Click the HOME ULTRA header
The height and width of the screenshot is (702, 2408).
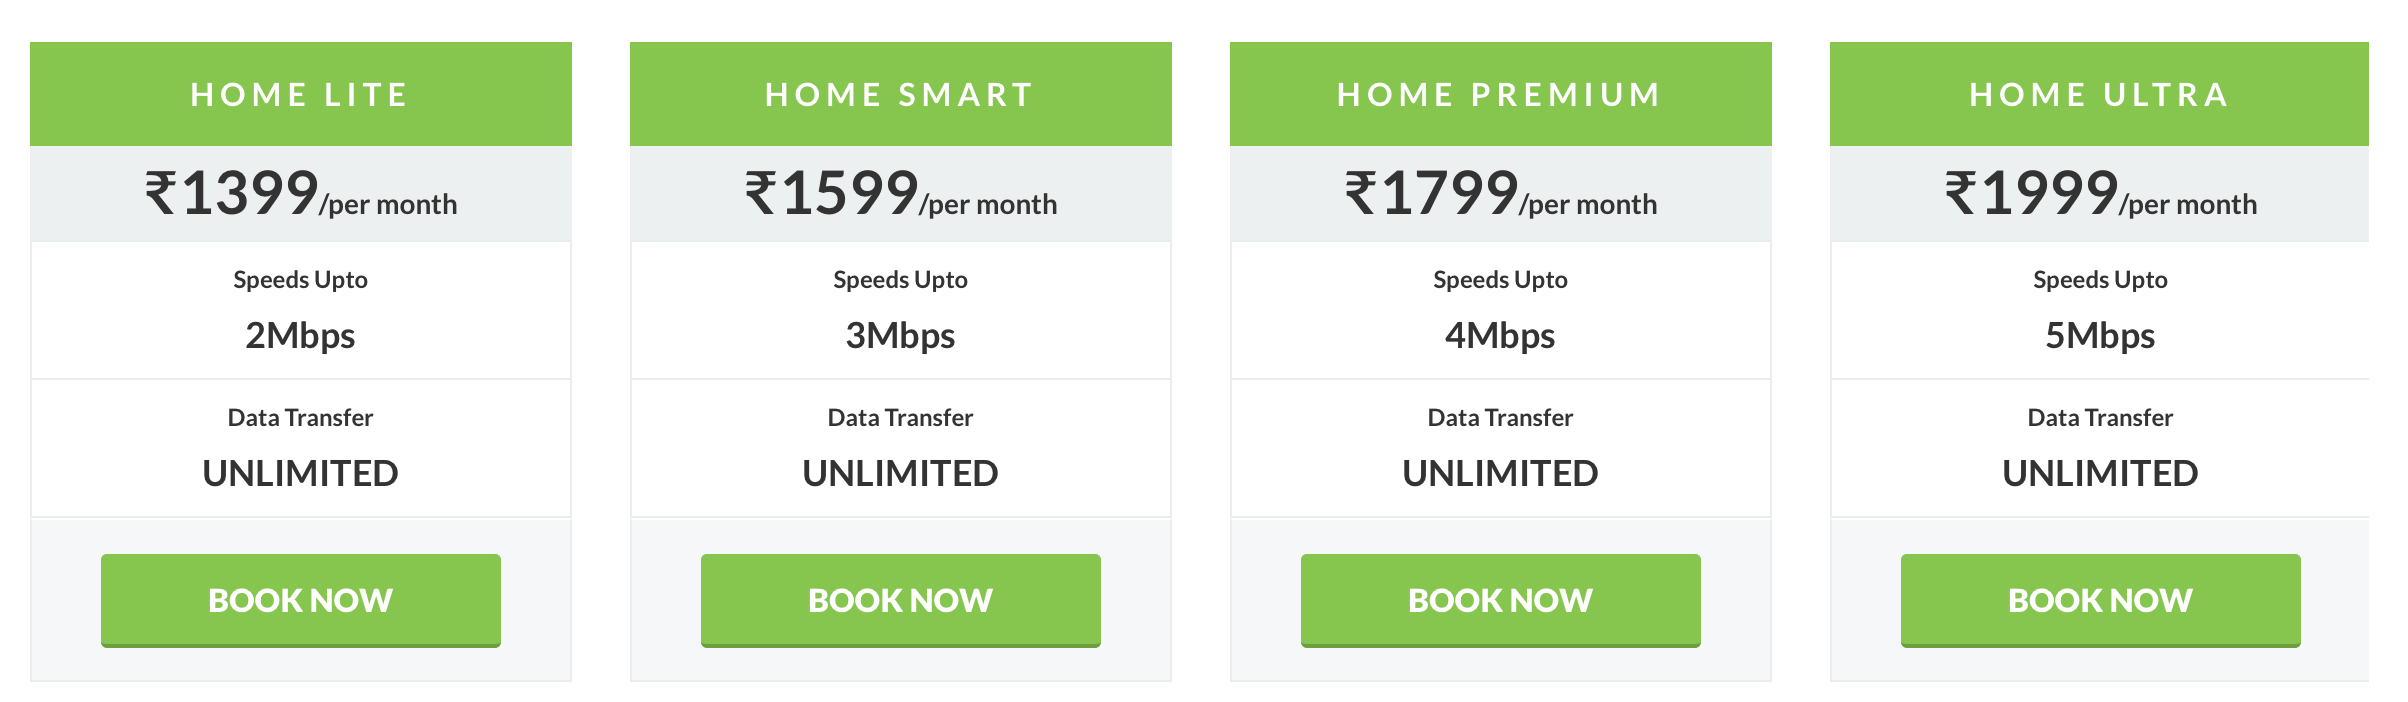click(x=2100, y=94)
